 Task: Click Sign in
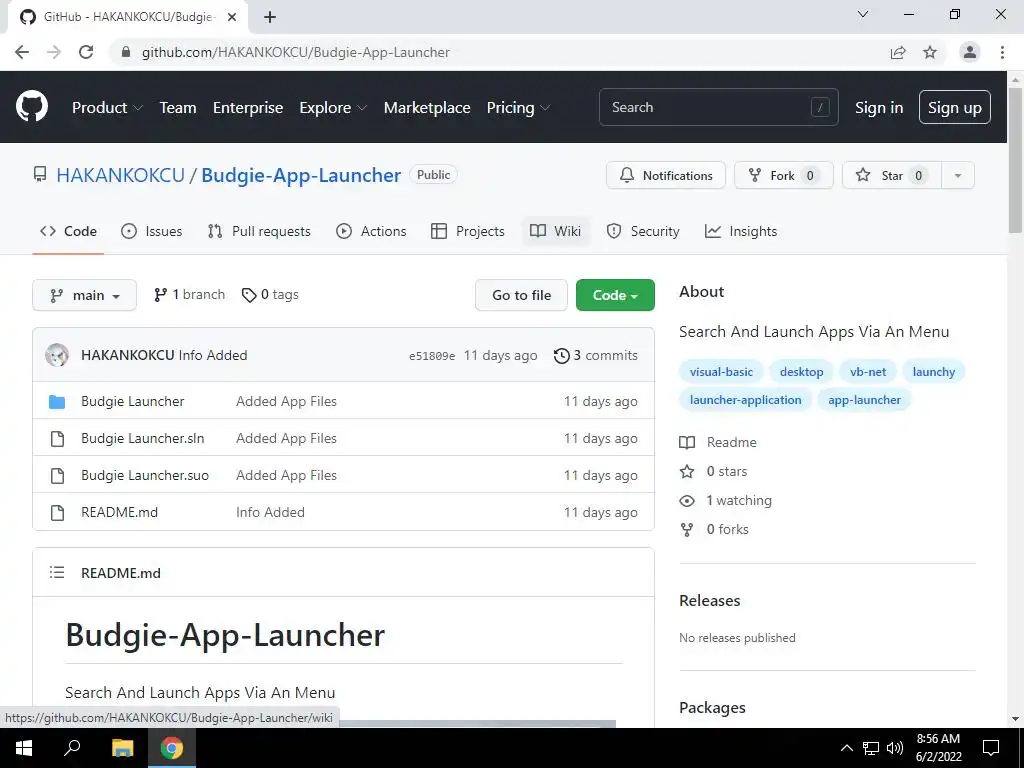click(879, 108)
